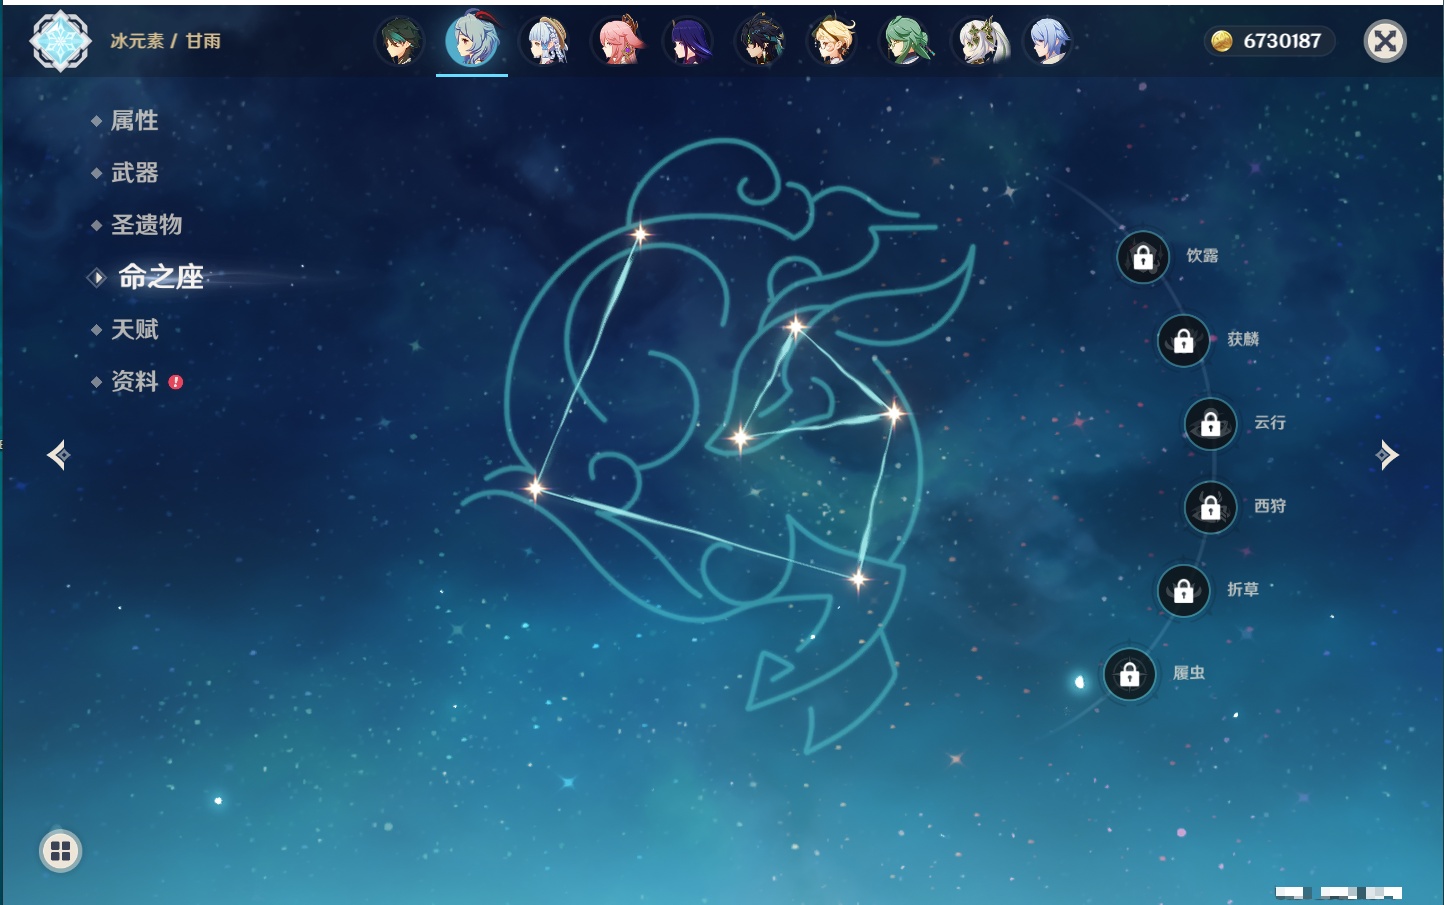Select the Xiao avatar with dark green hair
1444x905 pixels.
tap(400, 41)
